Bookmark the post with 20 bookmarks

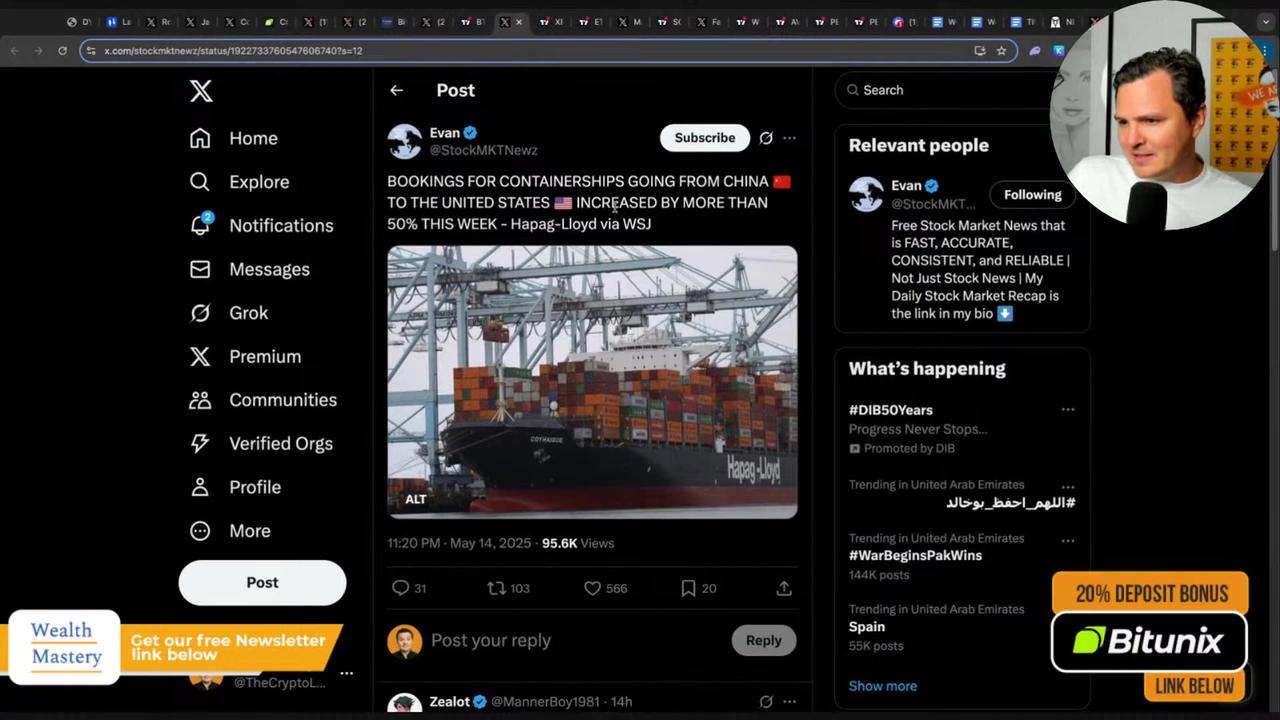(x=688, y=588)
